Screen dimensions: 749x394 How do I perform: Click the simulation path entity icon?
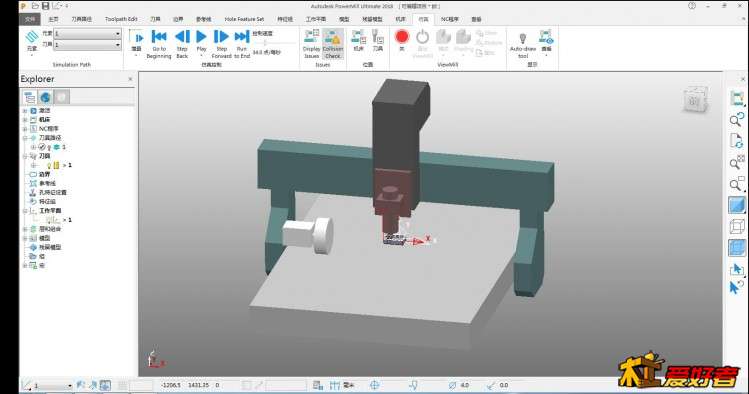coord(32,37)
